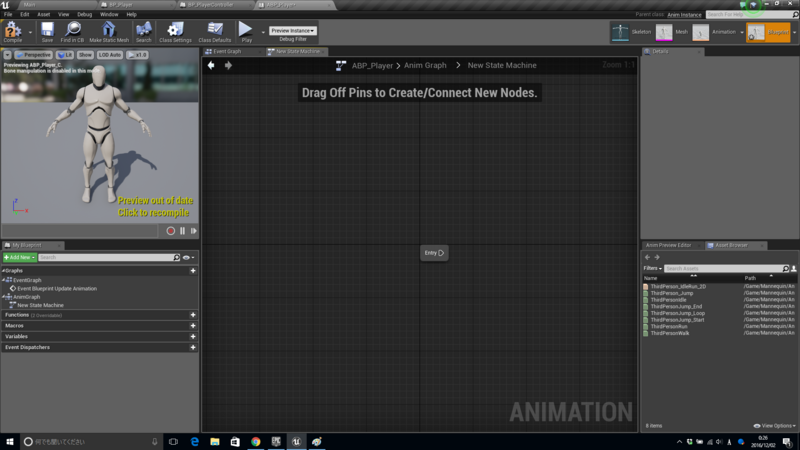Select Event Blueprint Update Animation item
This screenshot has height=450, width=800.
(57, 289)
